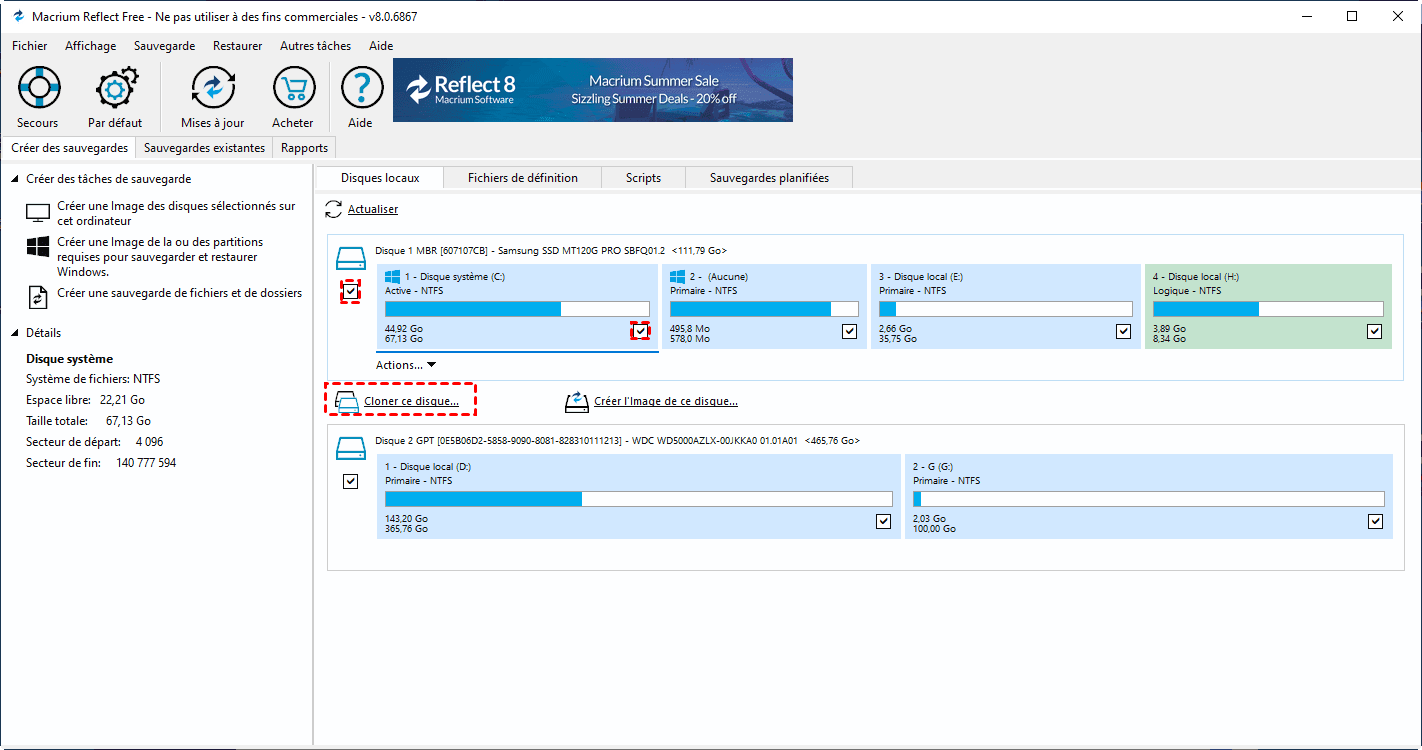This screenshot has width=1422, height=750.
Task: Click the clone disk icon beside Cloner ce disque
Action: point(346,402)
